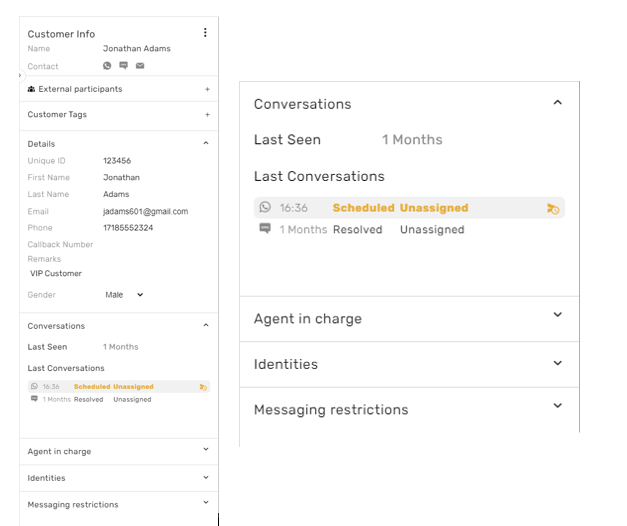
Task: Click the enlarged Last Conversations heading
Action: [319, 176]
